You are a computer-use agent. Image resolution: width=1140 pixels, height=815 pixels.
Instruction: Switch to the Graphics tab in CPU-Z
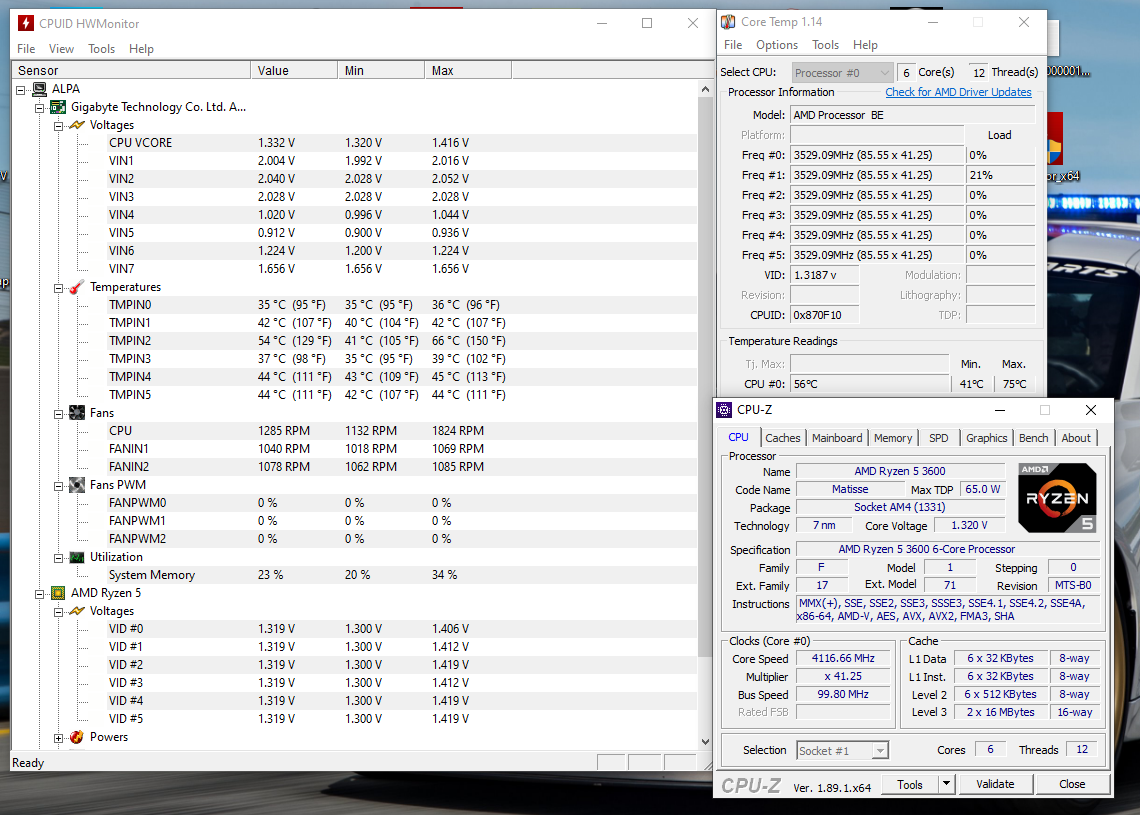[x=987, y=438]
